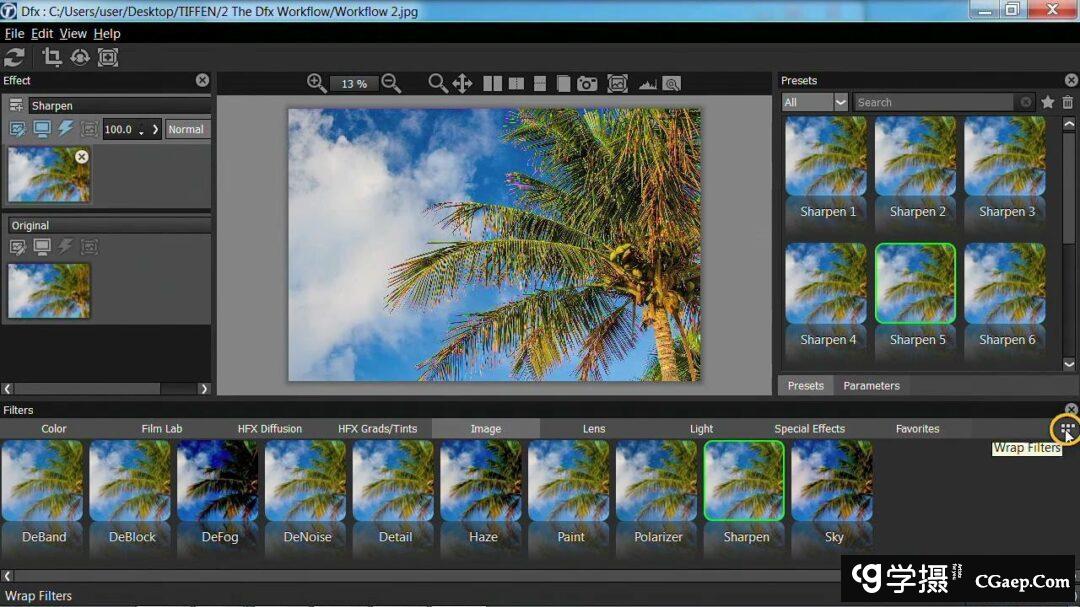Screen dimensions: 1080x607
Task: Open the Edit menu
Action: point(42,33)
